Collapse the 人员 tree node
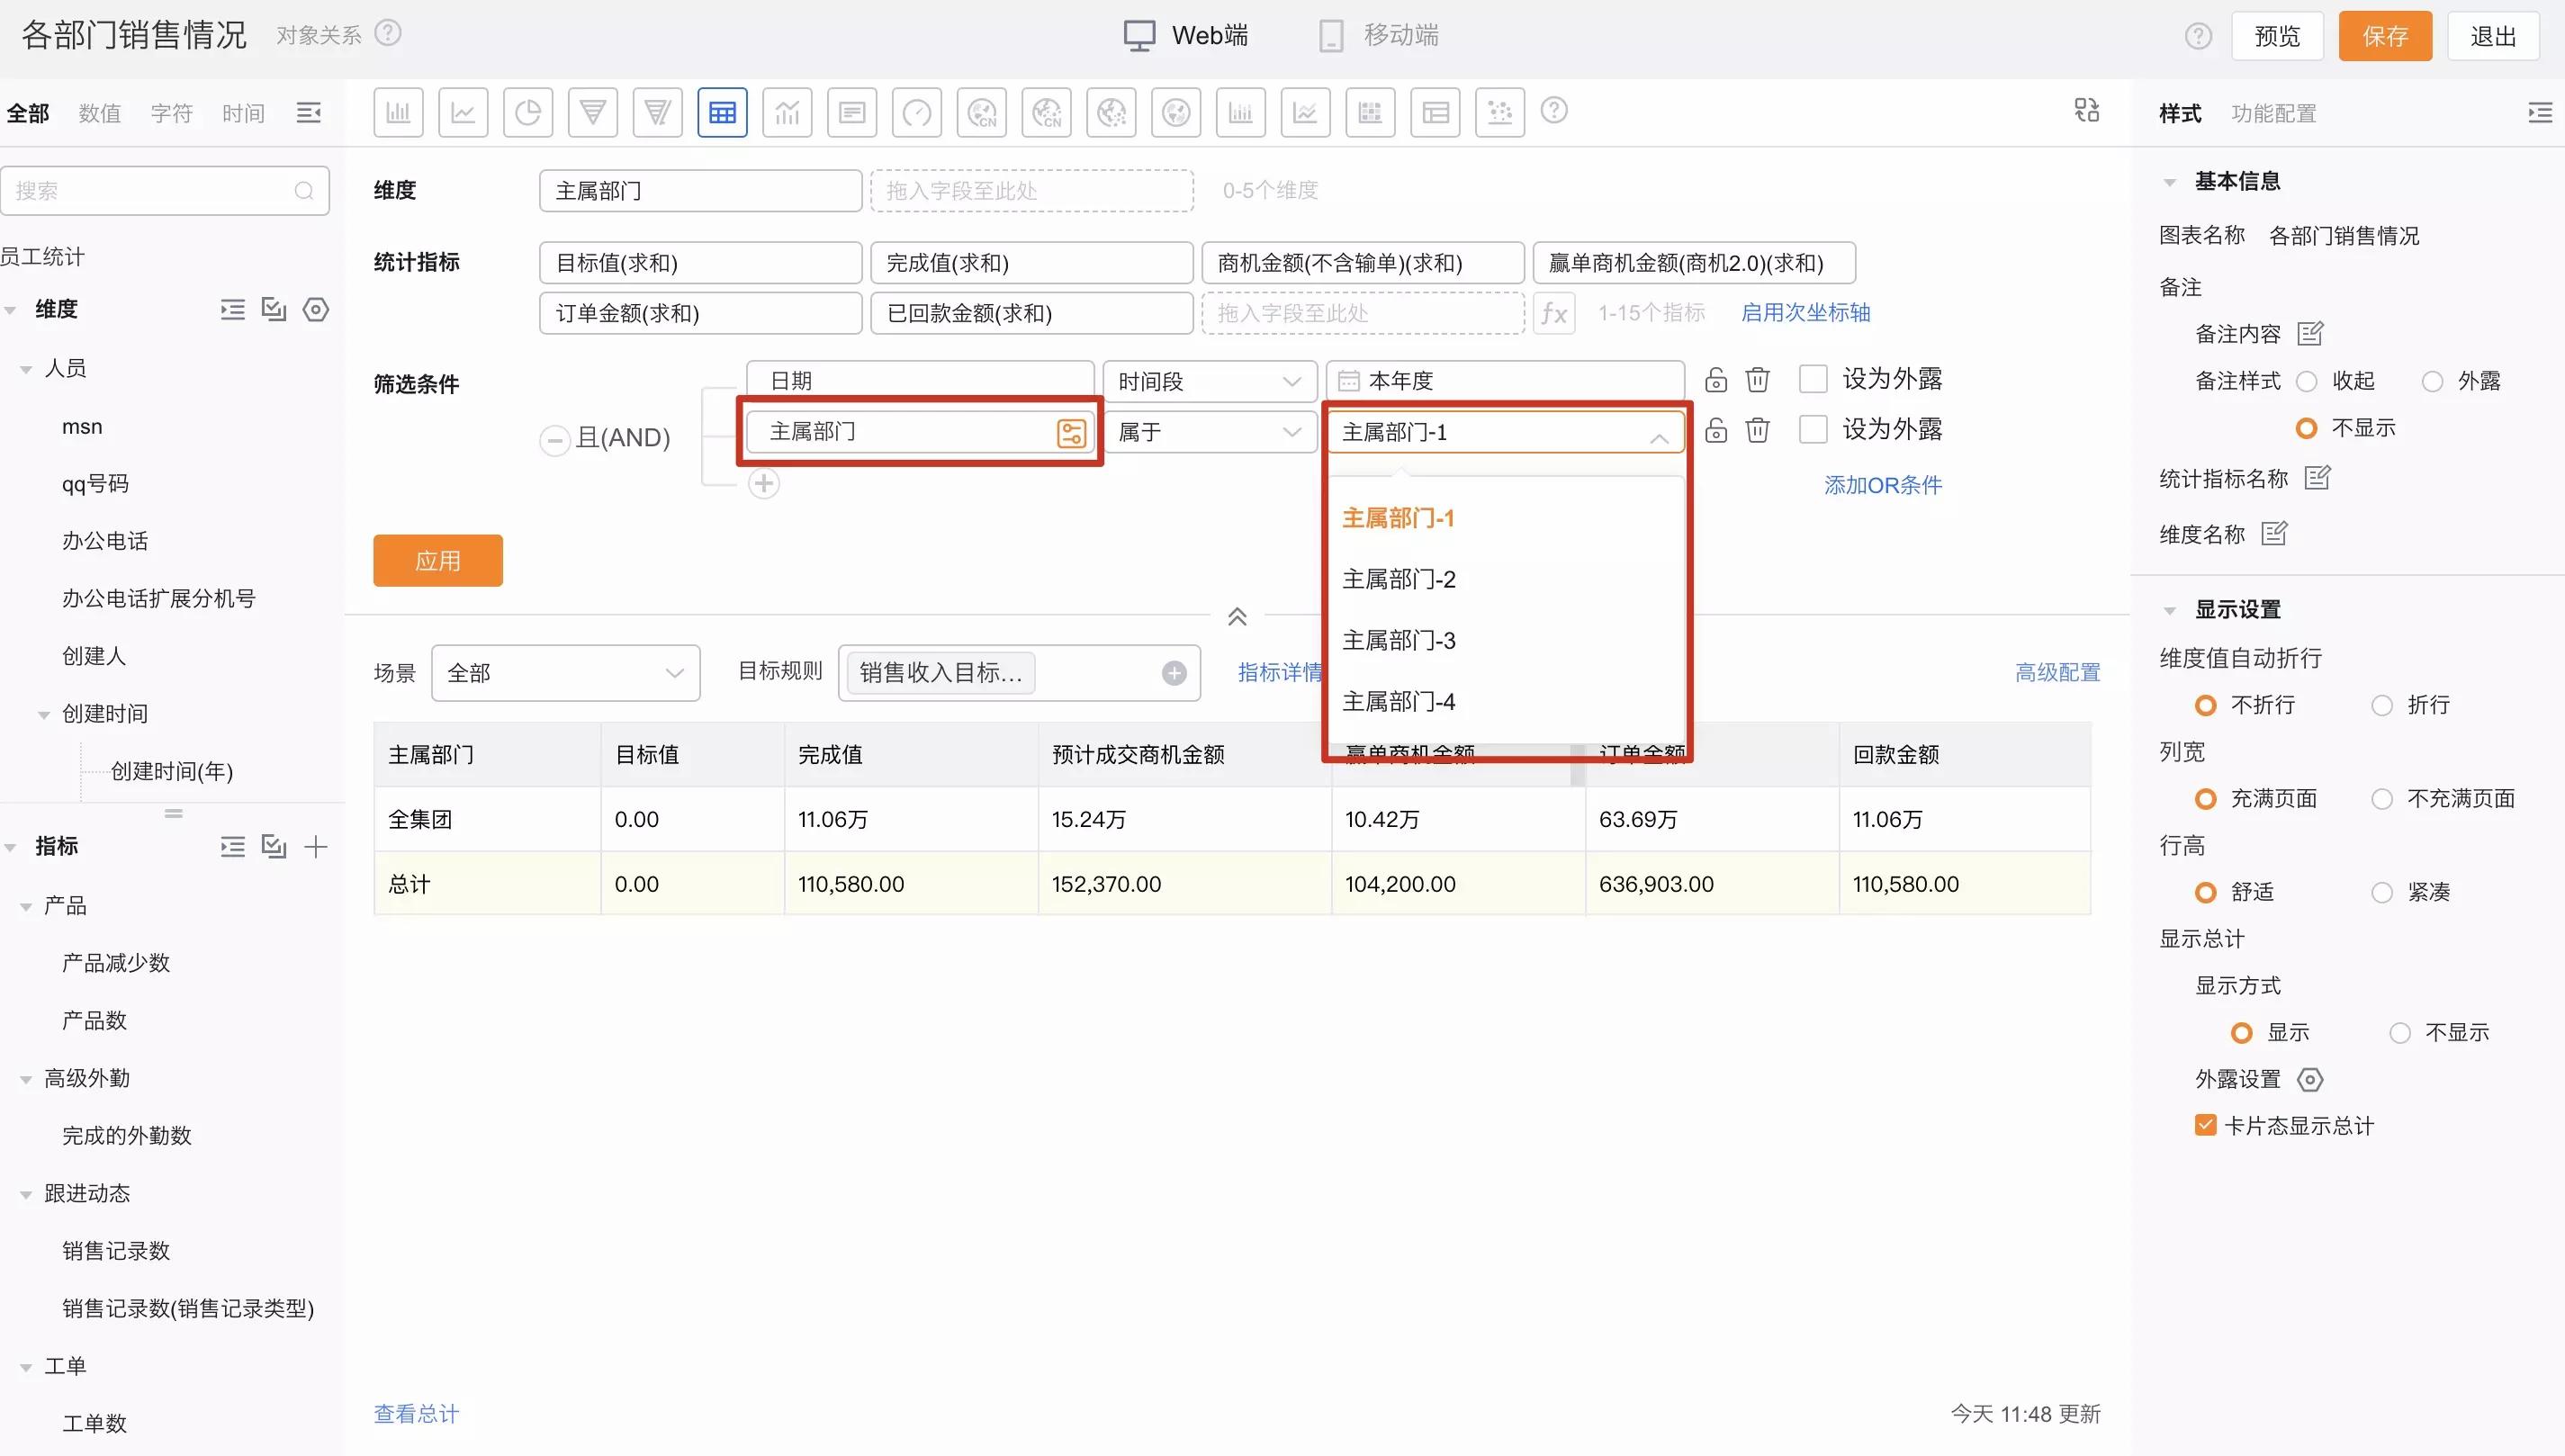The height and width of the screenshot is (1456, 2565). coord(26,370)
